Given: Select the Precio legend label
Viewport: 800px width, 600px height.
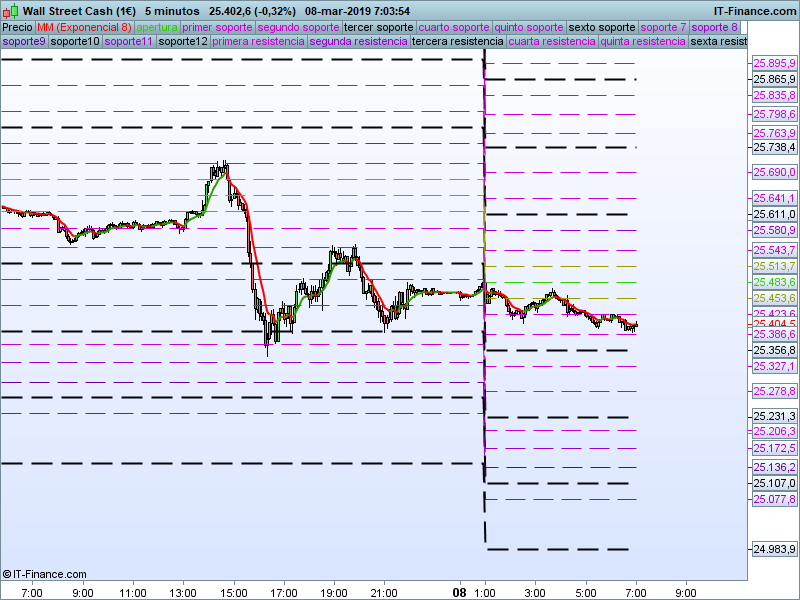Looking at the screenshot, I should click(x=18, y=28).
